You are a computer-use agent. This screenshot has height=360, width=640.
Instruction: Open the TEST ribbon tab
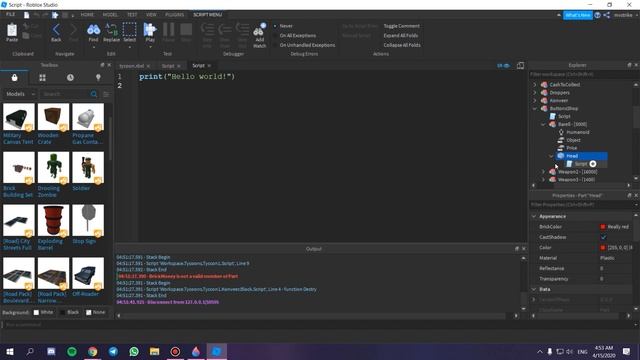coord(132,15)
